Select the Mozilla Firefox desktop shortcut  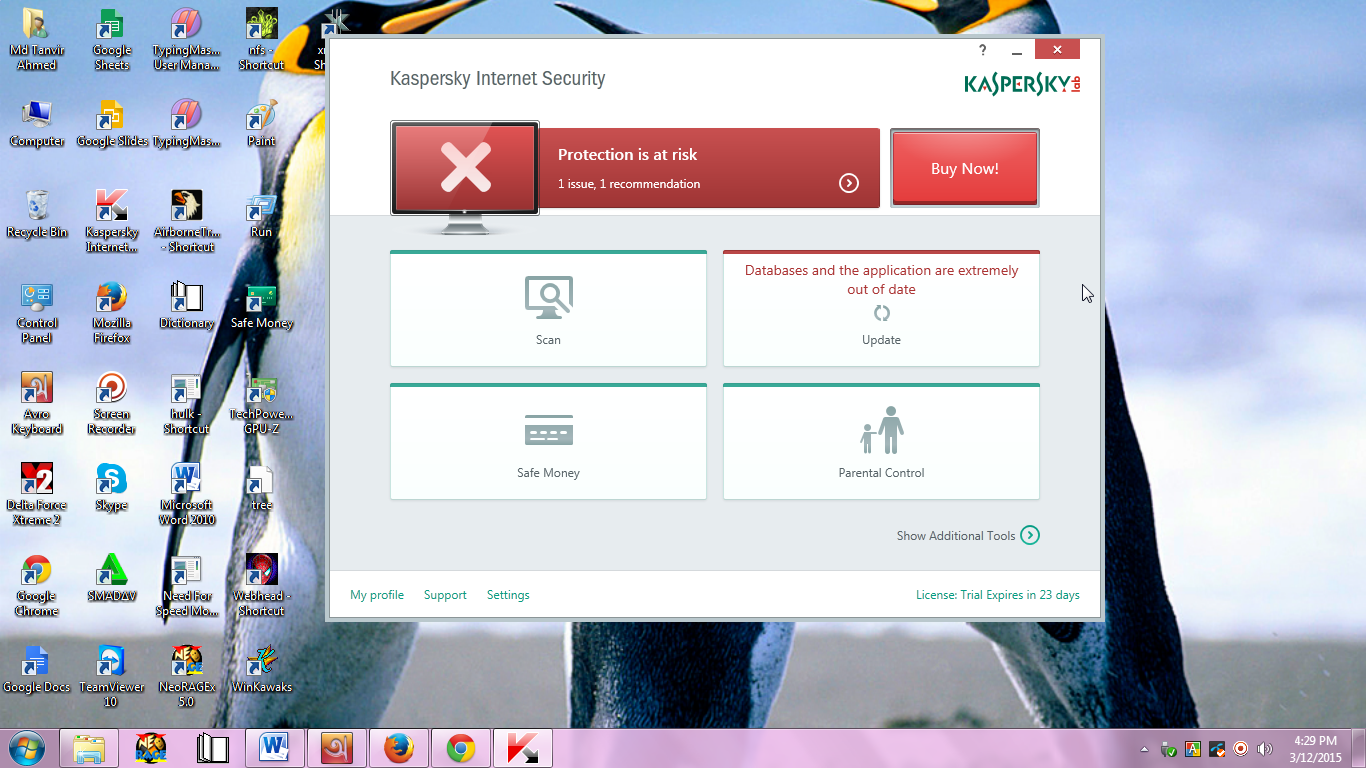pyautogui.click(x=111, y=312)
